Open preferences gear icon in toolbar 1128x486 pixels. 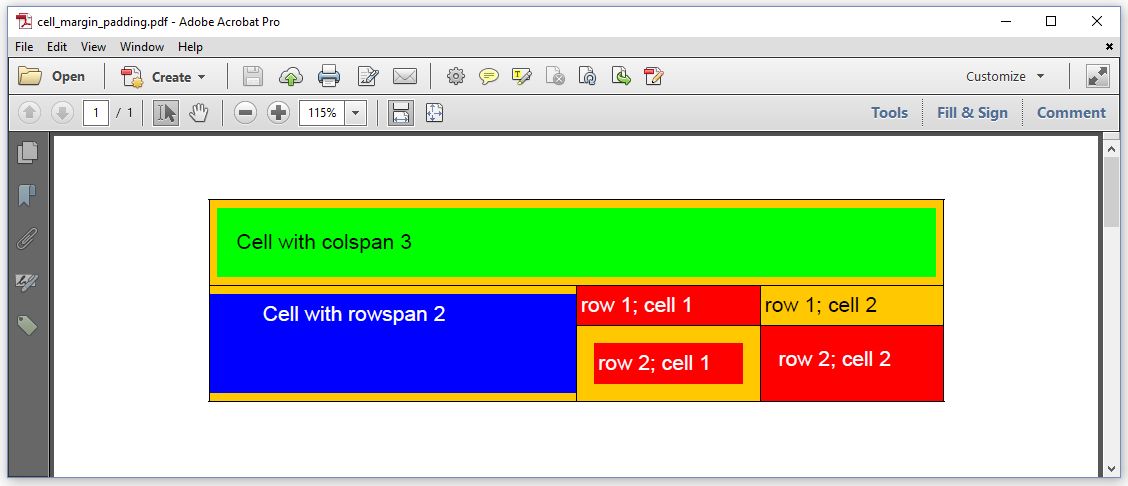click(x=455, y=76)
